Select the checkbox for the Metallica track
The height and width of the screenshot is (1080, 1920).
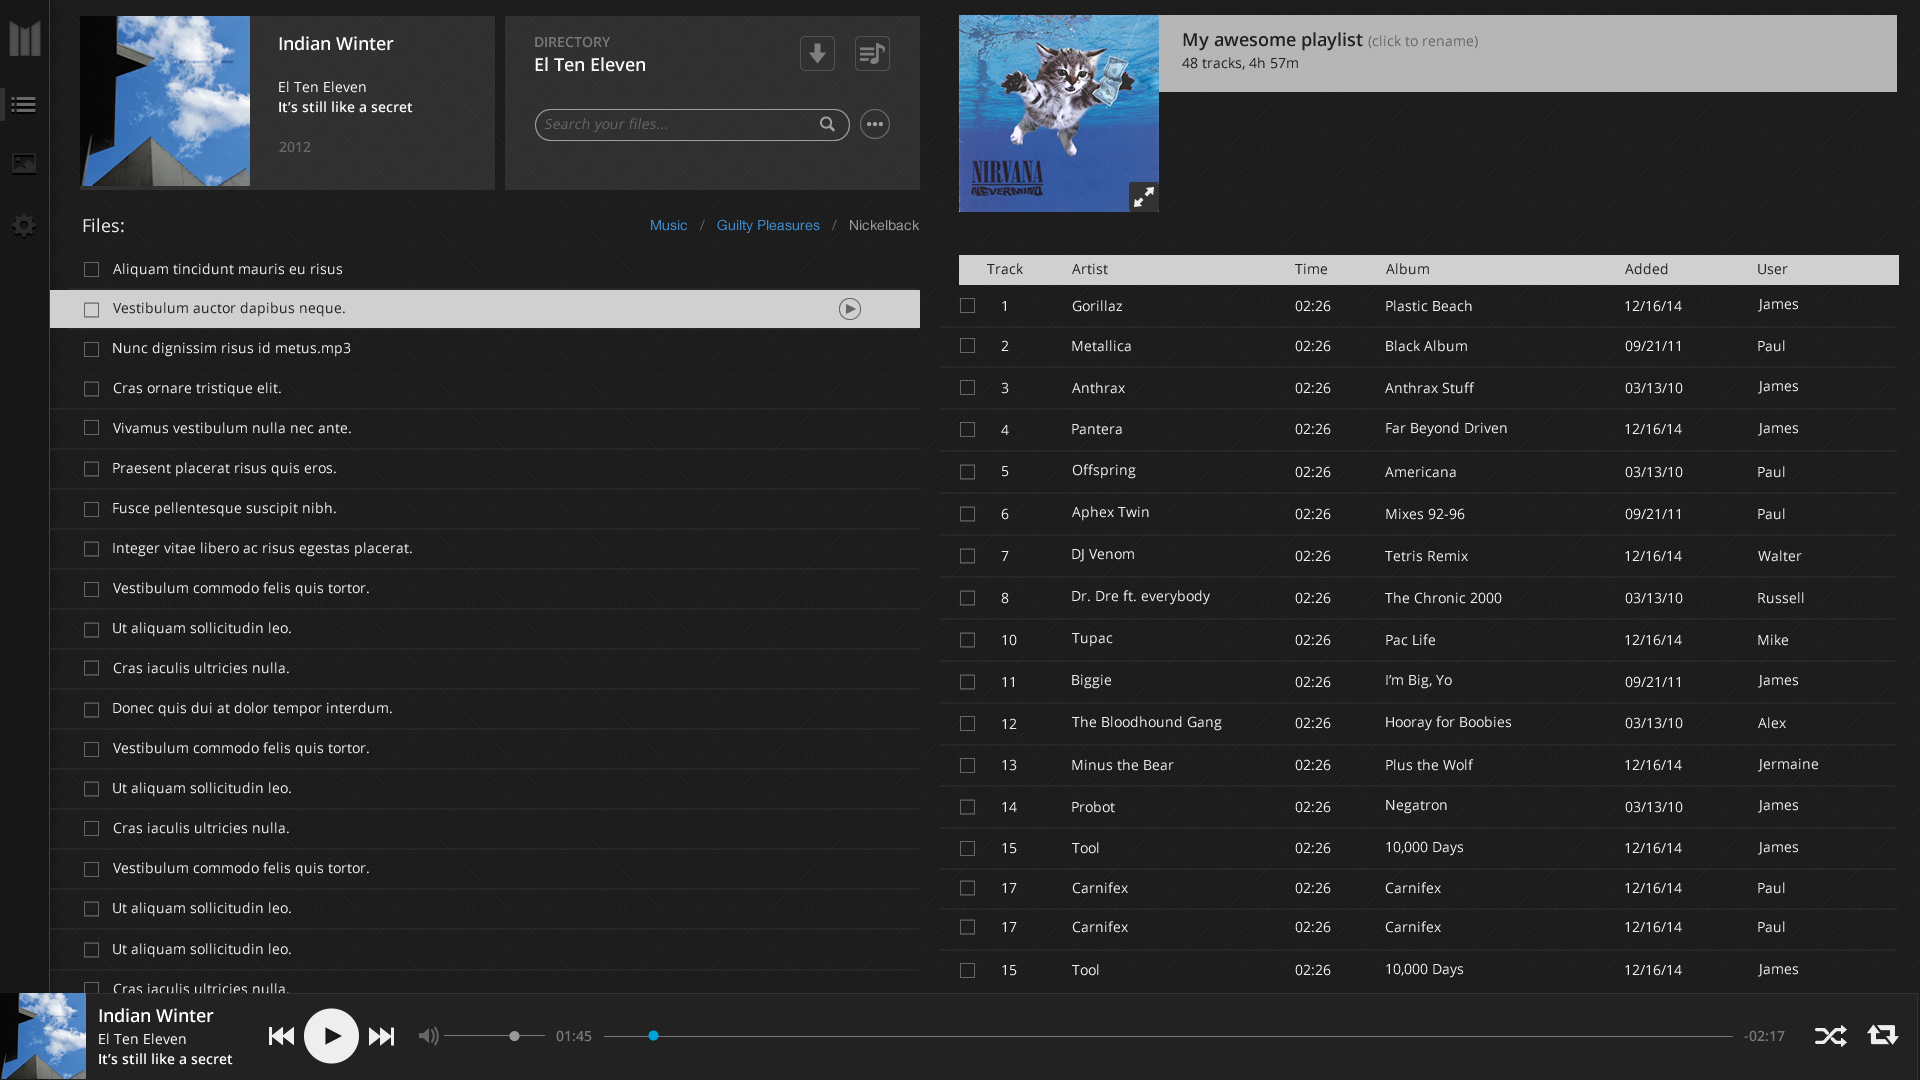coord(967,346)
